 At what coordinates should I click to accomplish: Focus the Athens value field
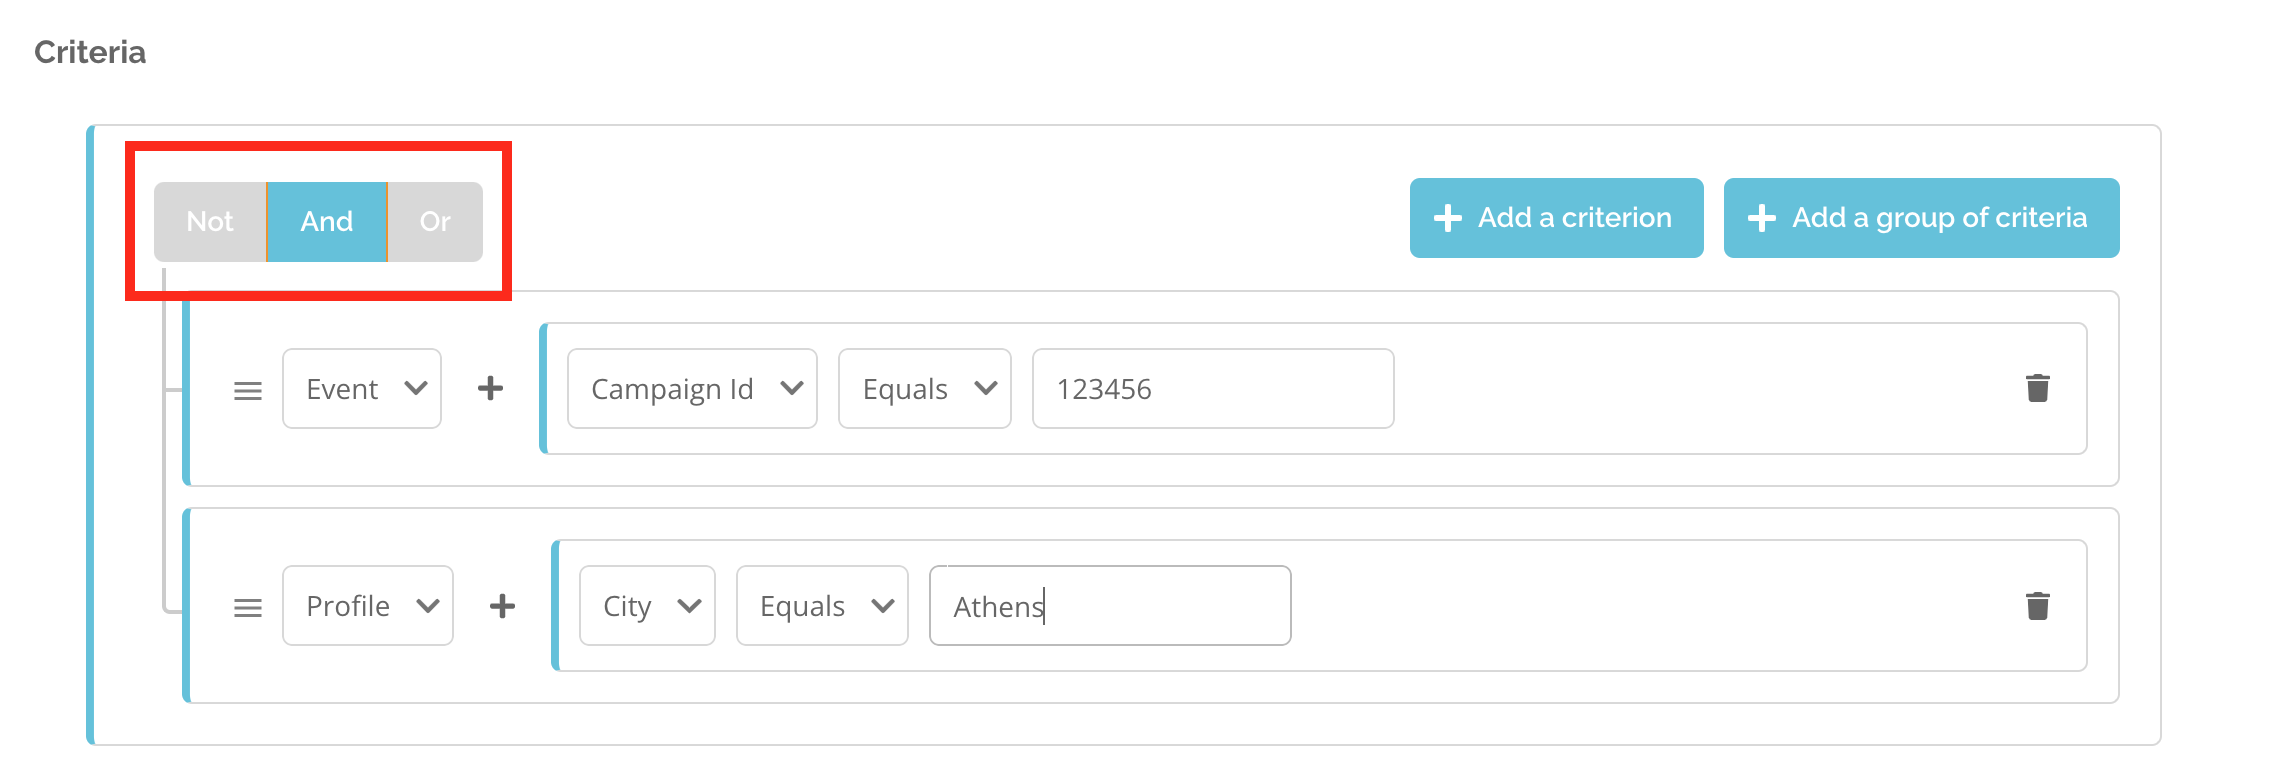click(1110, 606)
